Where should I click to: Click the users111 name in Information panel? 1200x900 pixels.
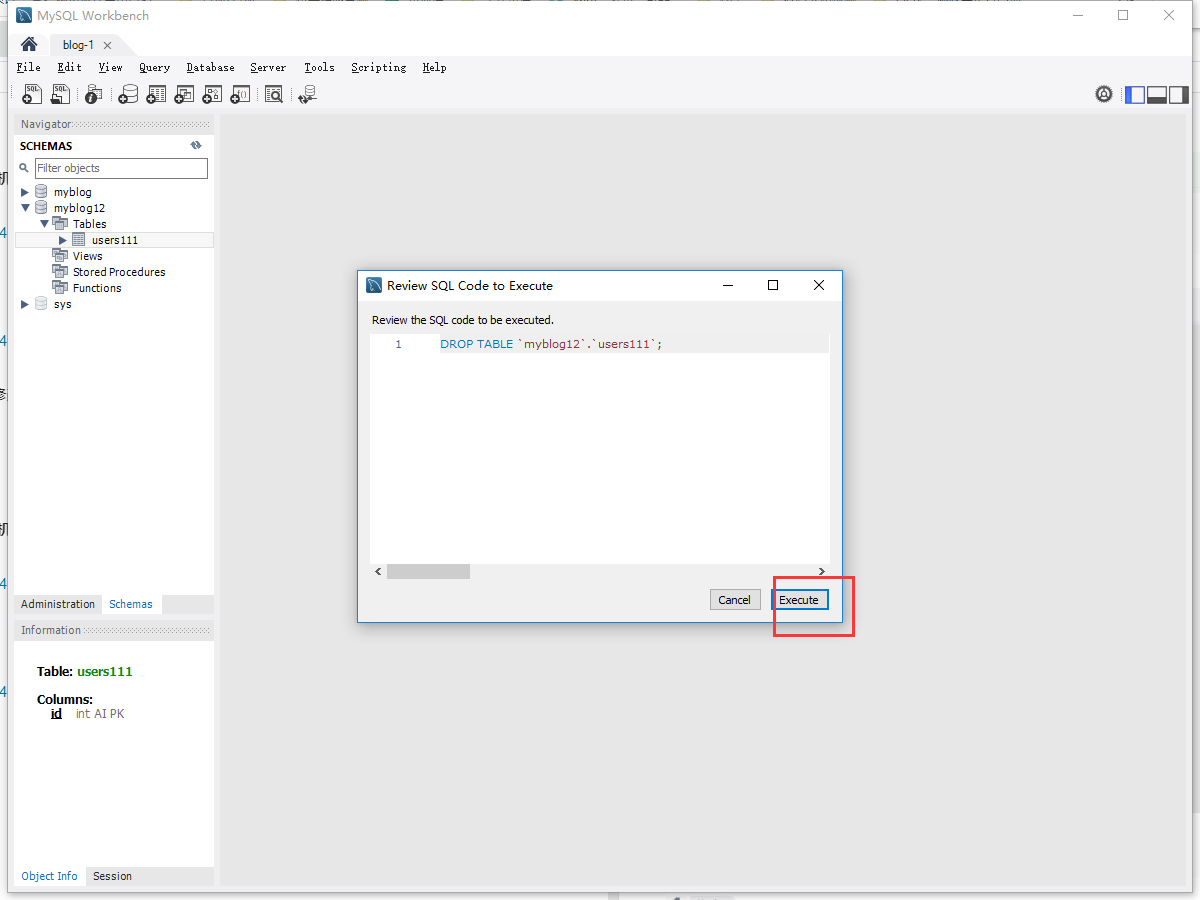104,672
